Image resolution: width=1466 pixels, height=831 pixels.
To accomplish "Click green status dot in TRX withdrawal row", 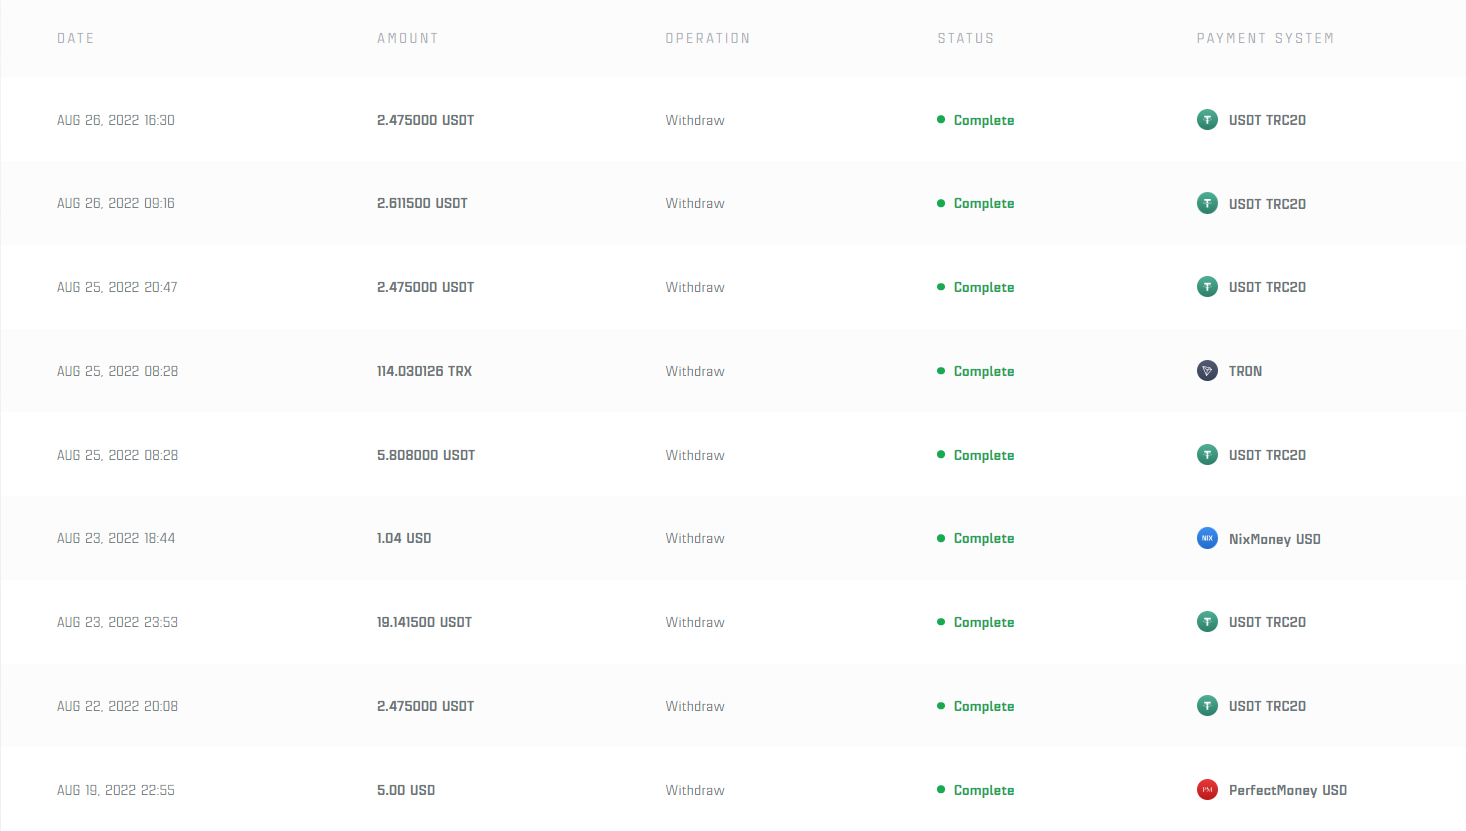I will click(941, 371).
